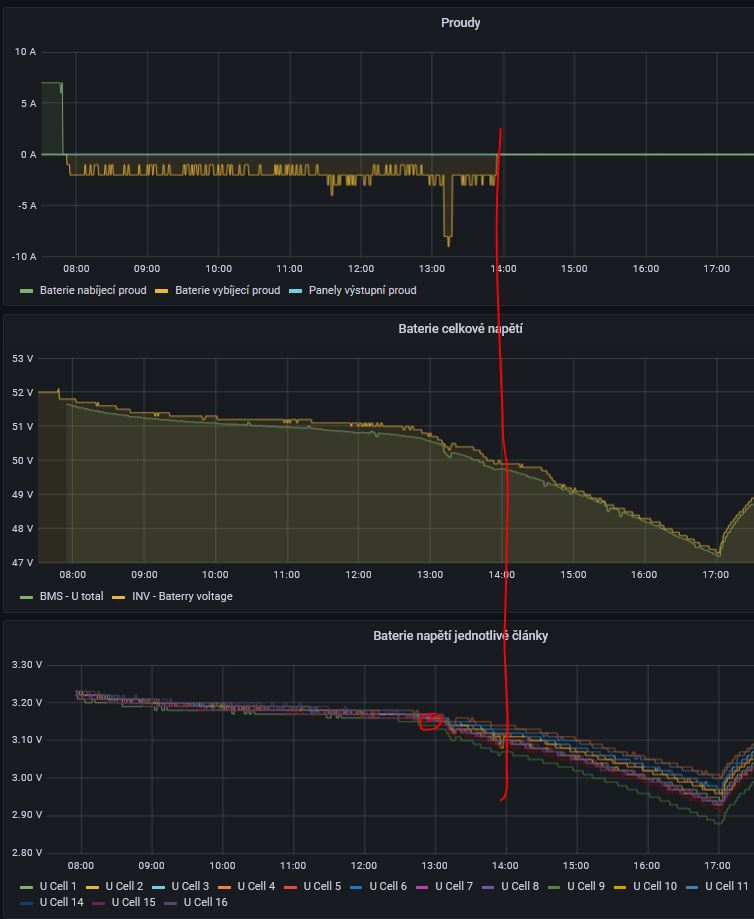Isolate the U Cell 6 legend entry
This screenshot has height=919, width=754.
[x=388, y=886]
